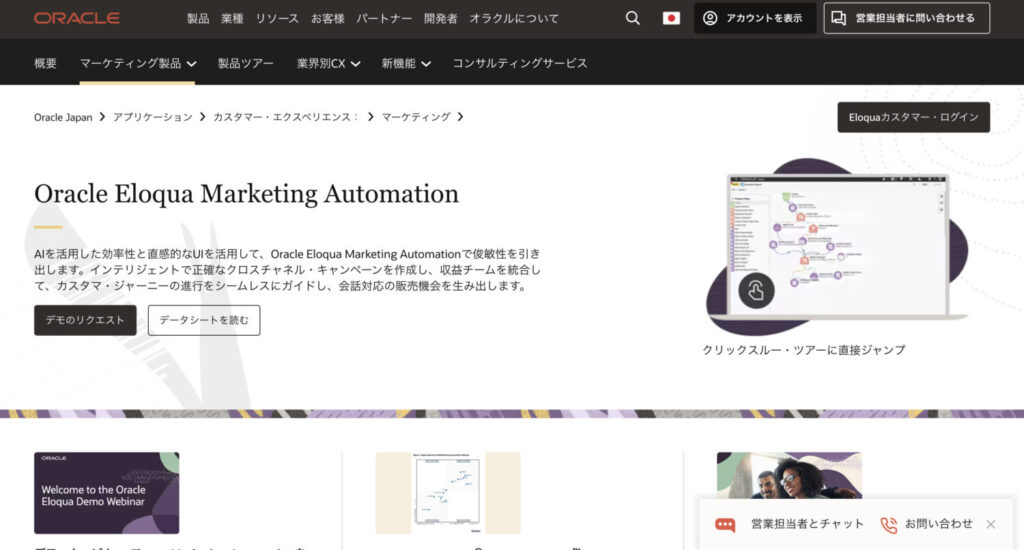Click the laptop product tour image

point(837,246)
